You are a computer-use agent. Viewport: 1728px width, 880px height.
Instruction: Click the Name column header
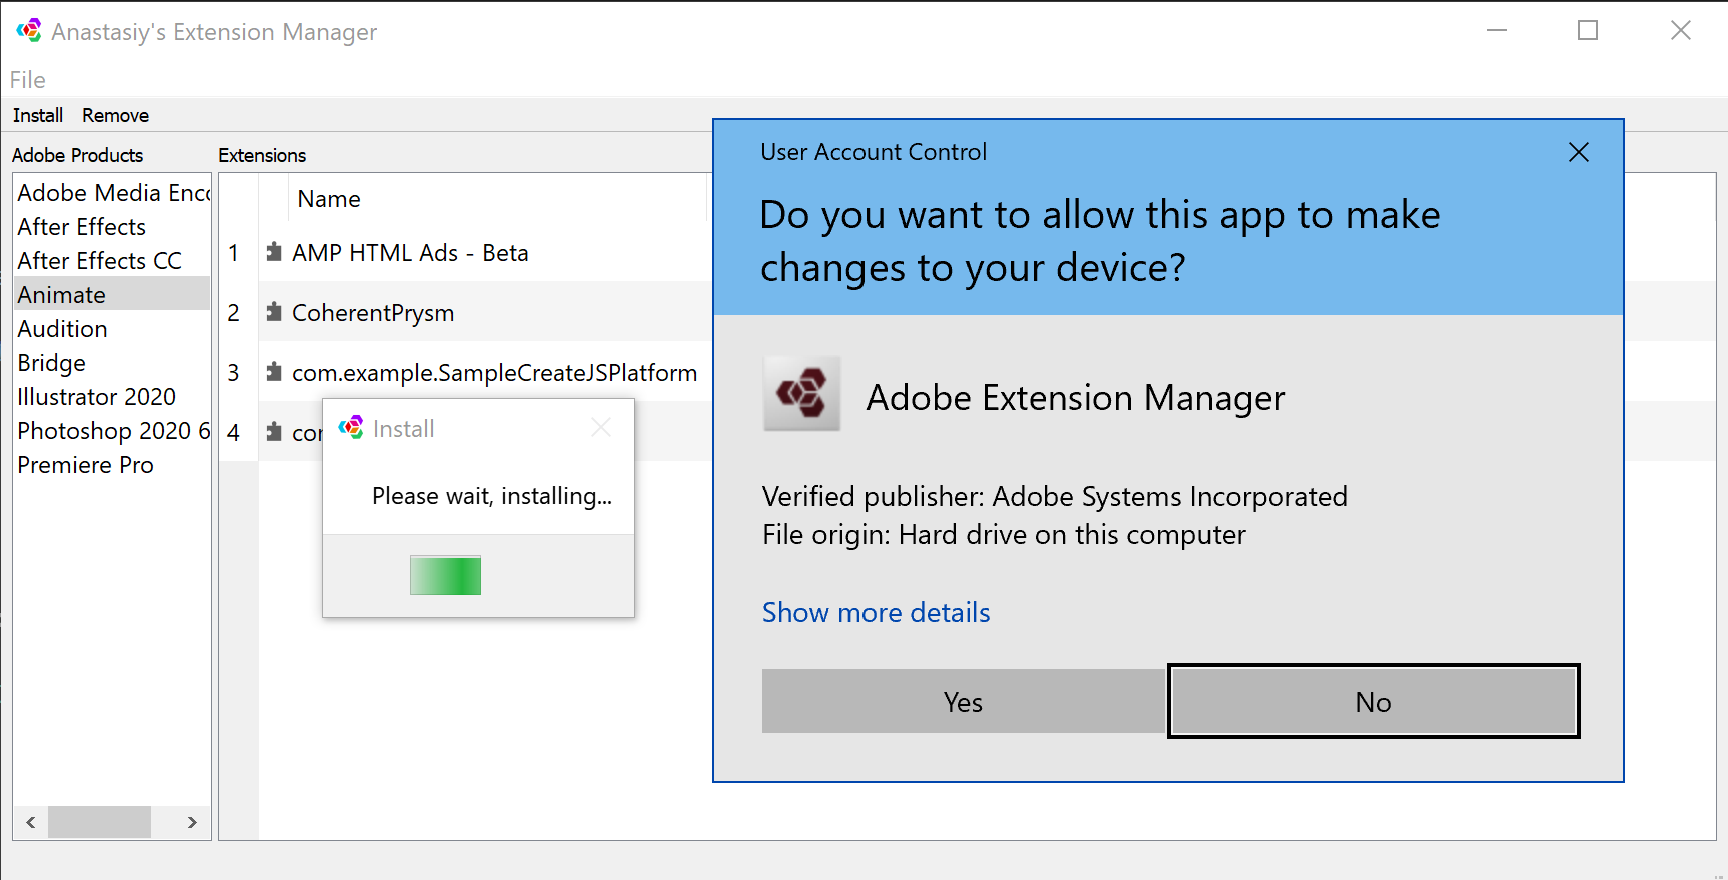(x=329, y=199)
